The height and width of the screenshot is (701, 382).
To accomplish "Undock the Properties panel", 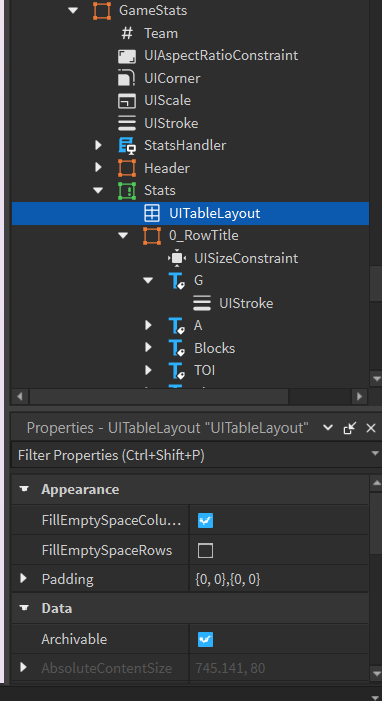I will (x=349, y=428).
